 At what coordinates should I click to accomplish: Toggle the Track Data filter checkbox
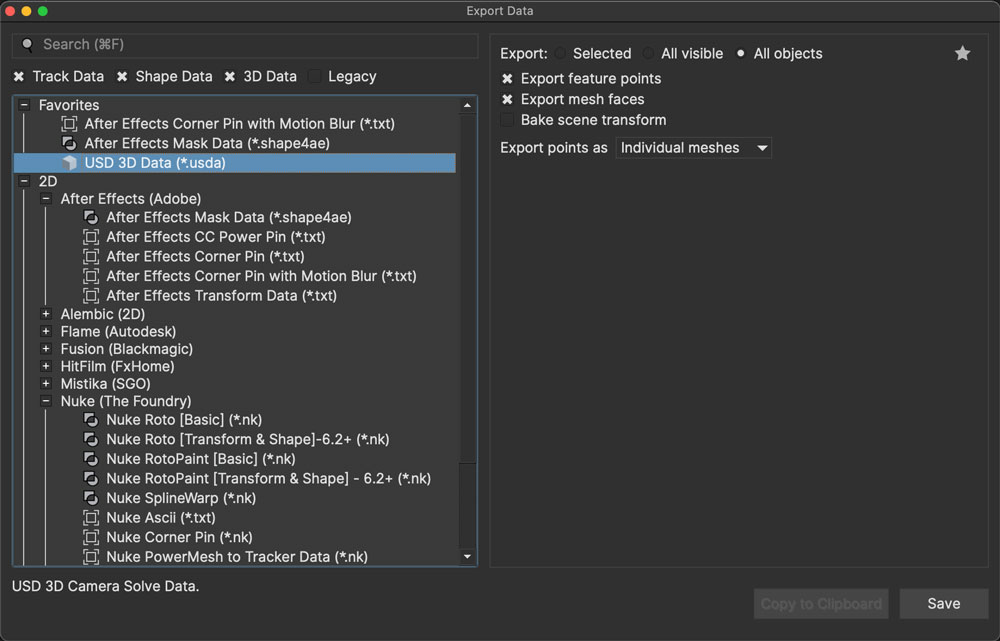(x=19, y=77)
